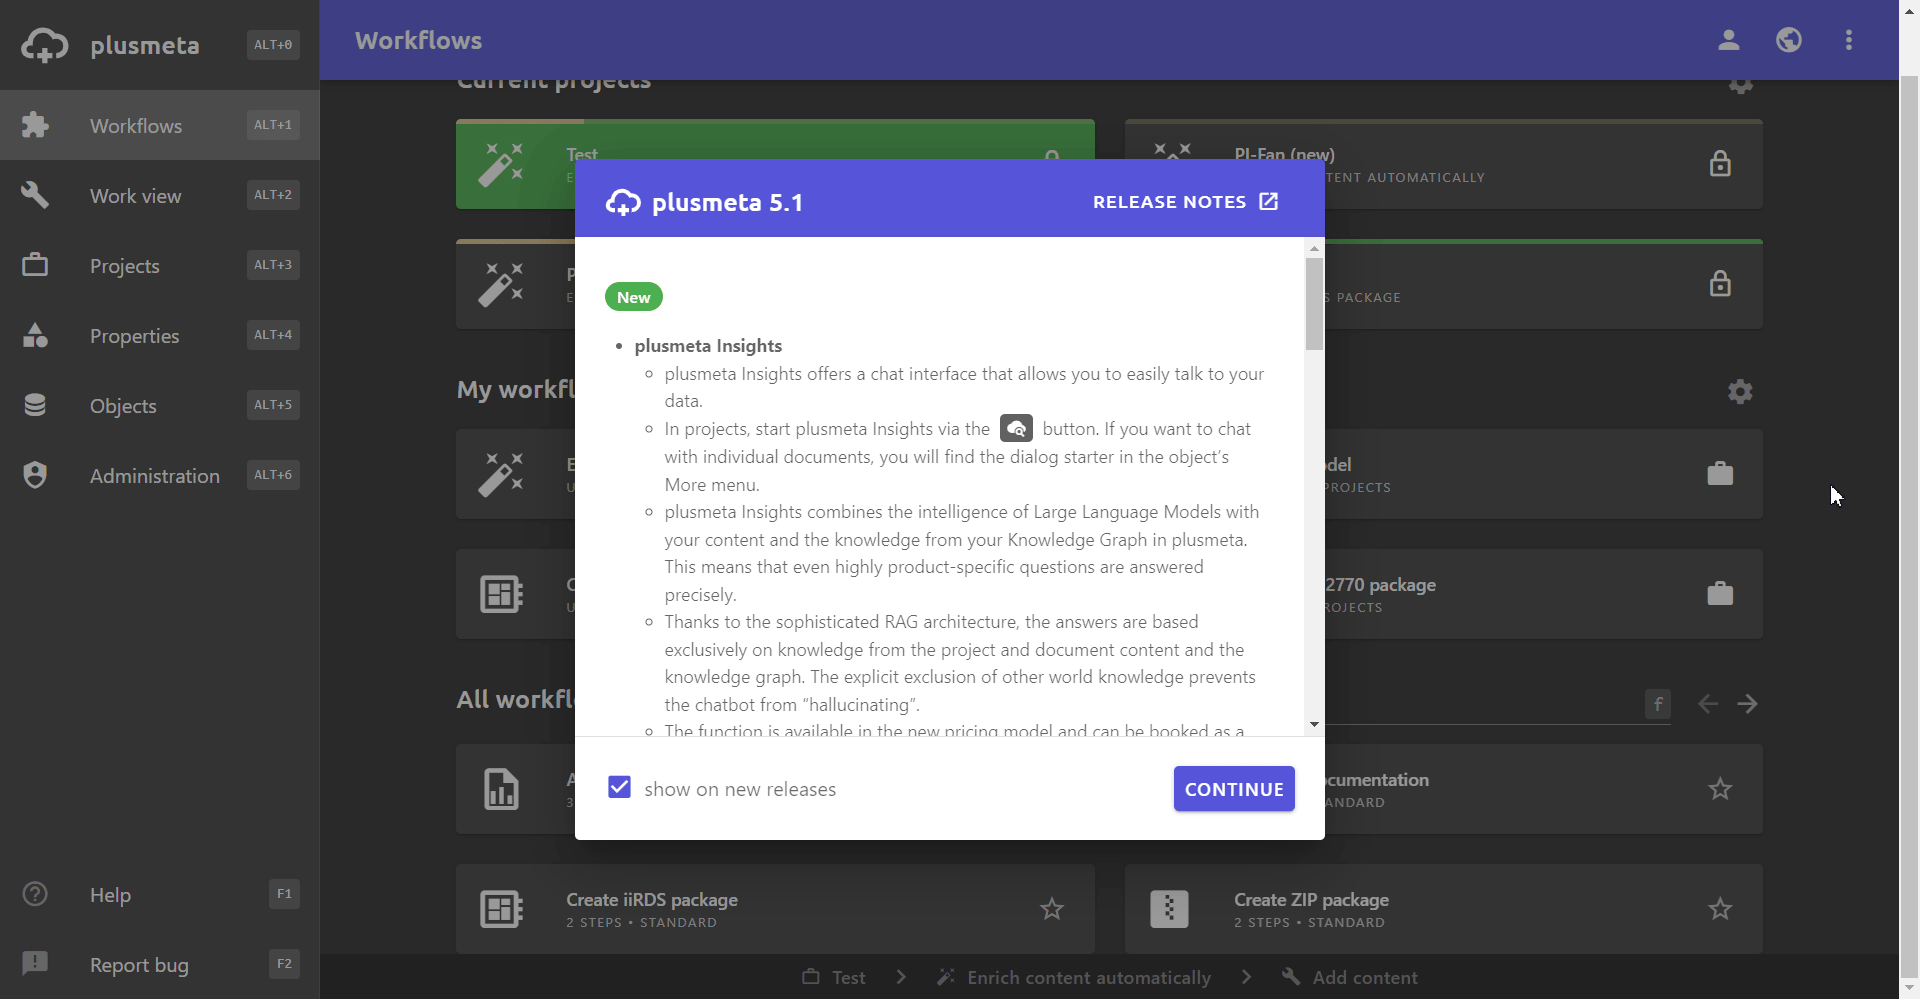Click the filter icon in All workflows search
Image resolution: width=1920 pixels, height=999 pixels.
click(x=1658, y=704)
